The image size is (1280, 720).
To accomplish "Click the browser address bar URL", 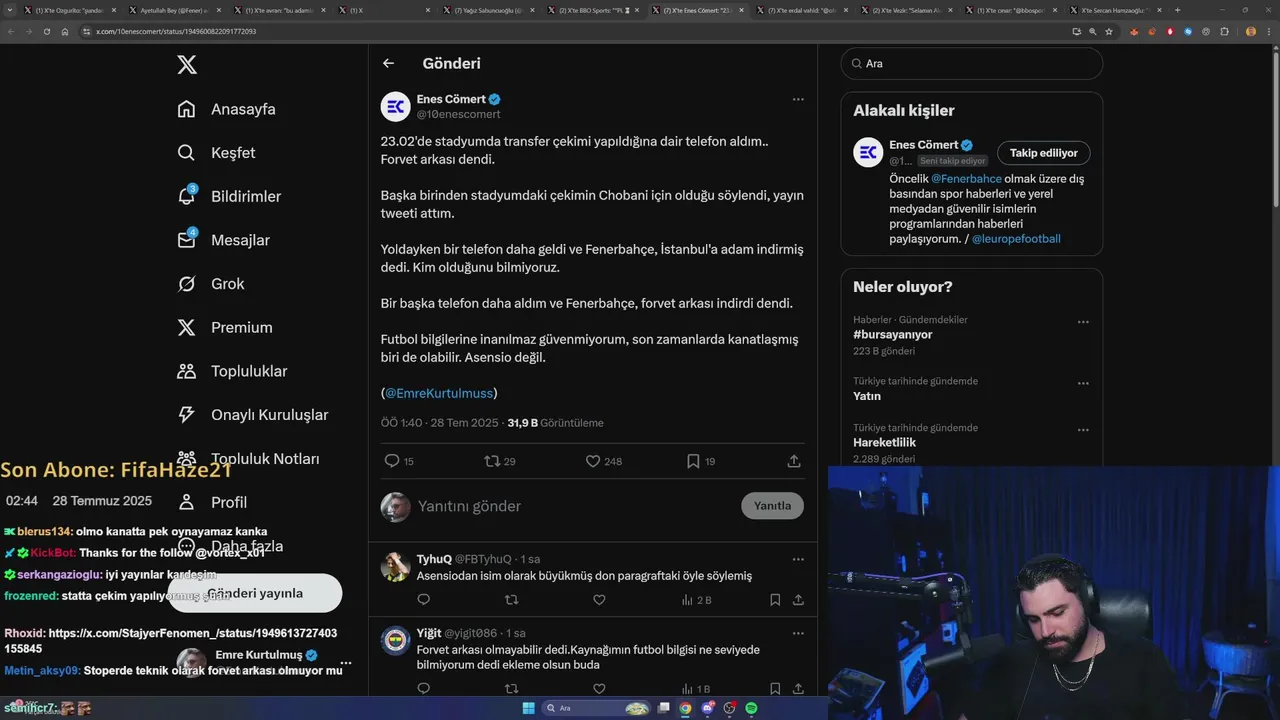I will pyautogui.click(x=176, y=31).
